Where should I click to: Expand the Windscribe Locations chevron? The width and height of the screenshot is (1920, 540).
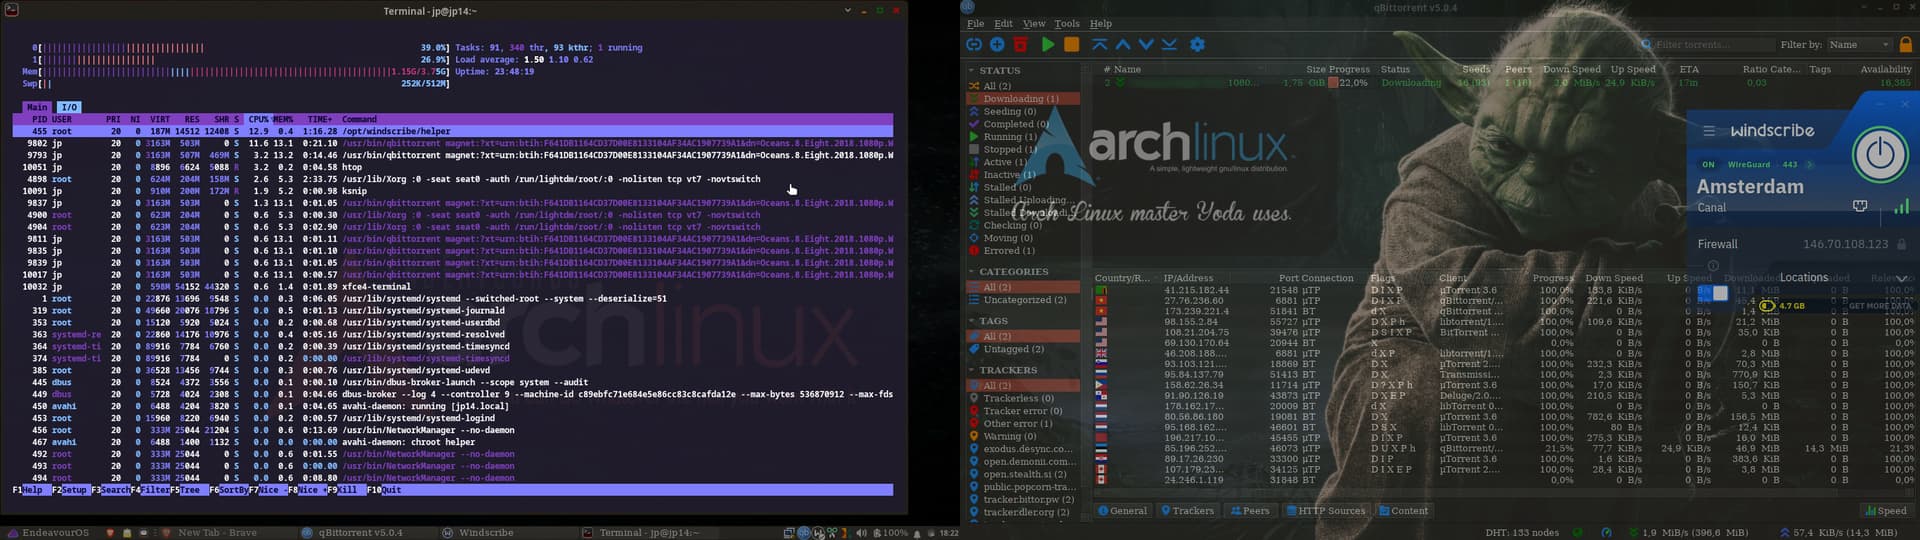point(1901,279)
